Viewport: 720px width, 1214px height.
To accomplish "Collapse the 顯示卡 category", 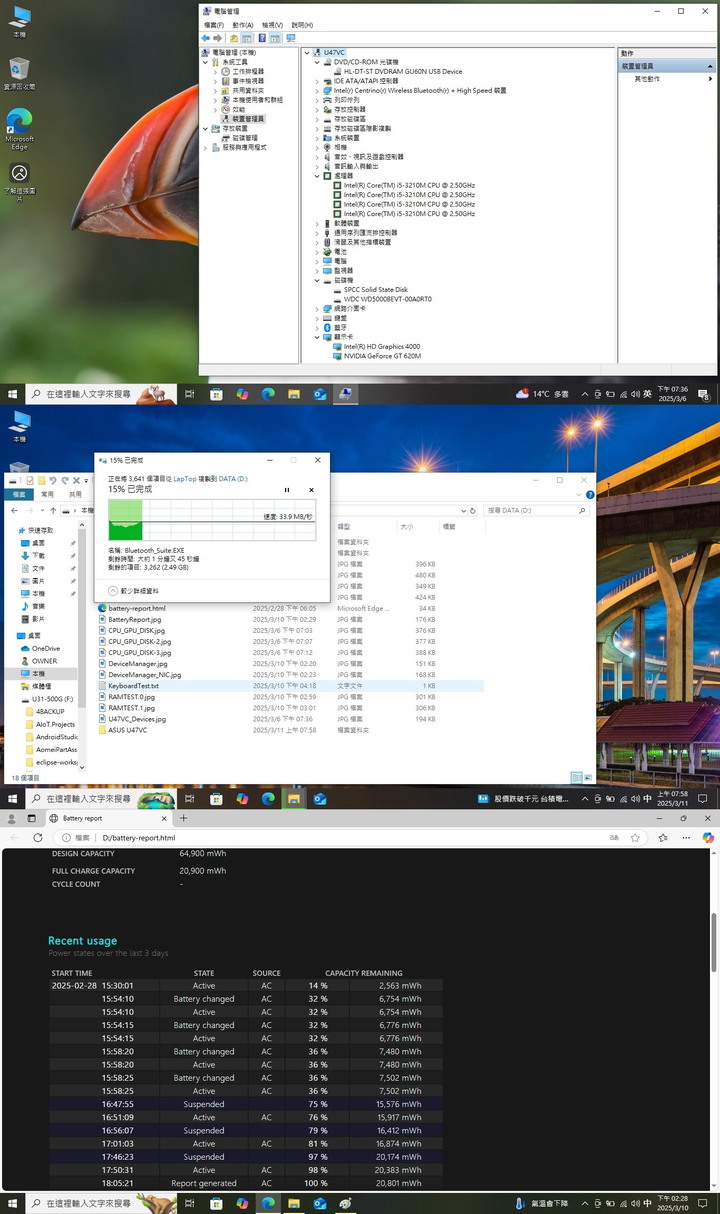I will point(317,337).
